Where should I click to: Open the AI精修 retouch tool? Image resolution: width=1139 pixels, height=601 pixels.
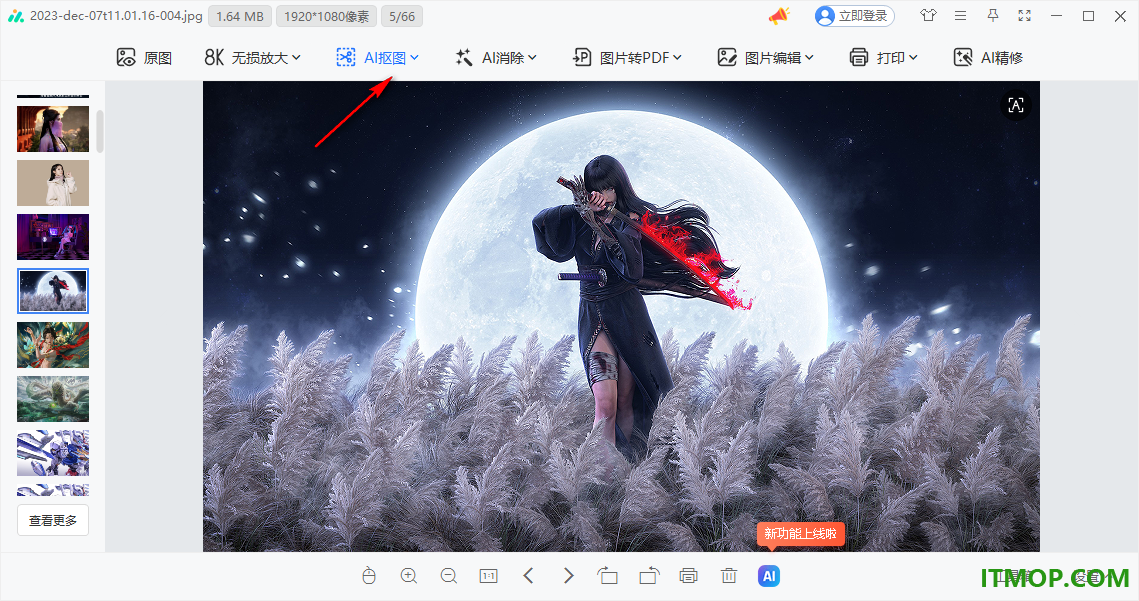[988, 57]
